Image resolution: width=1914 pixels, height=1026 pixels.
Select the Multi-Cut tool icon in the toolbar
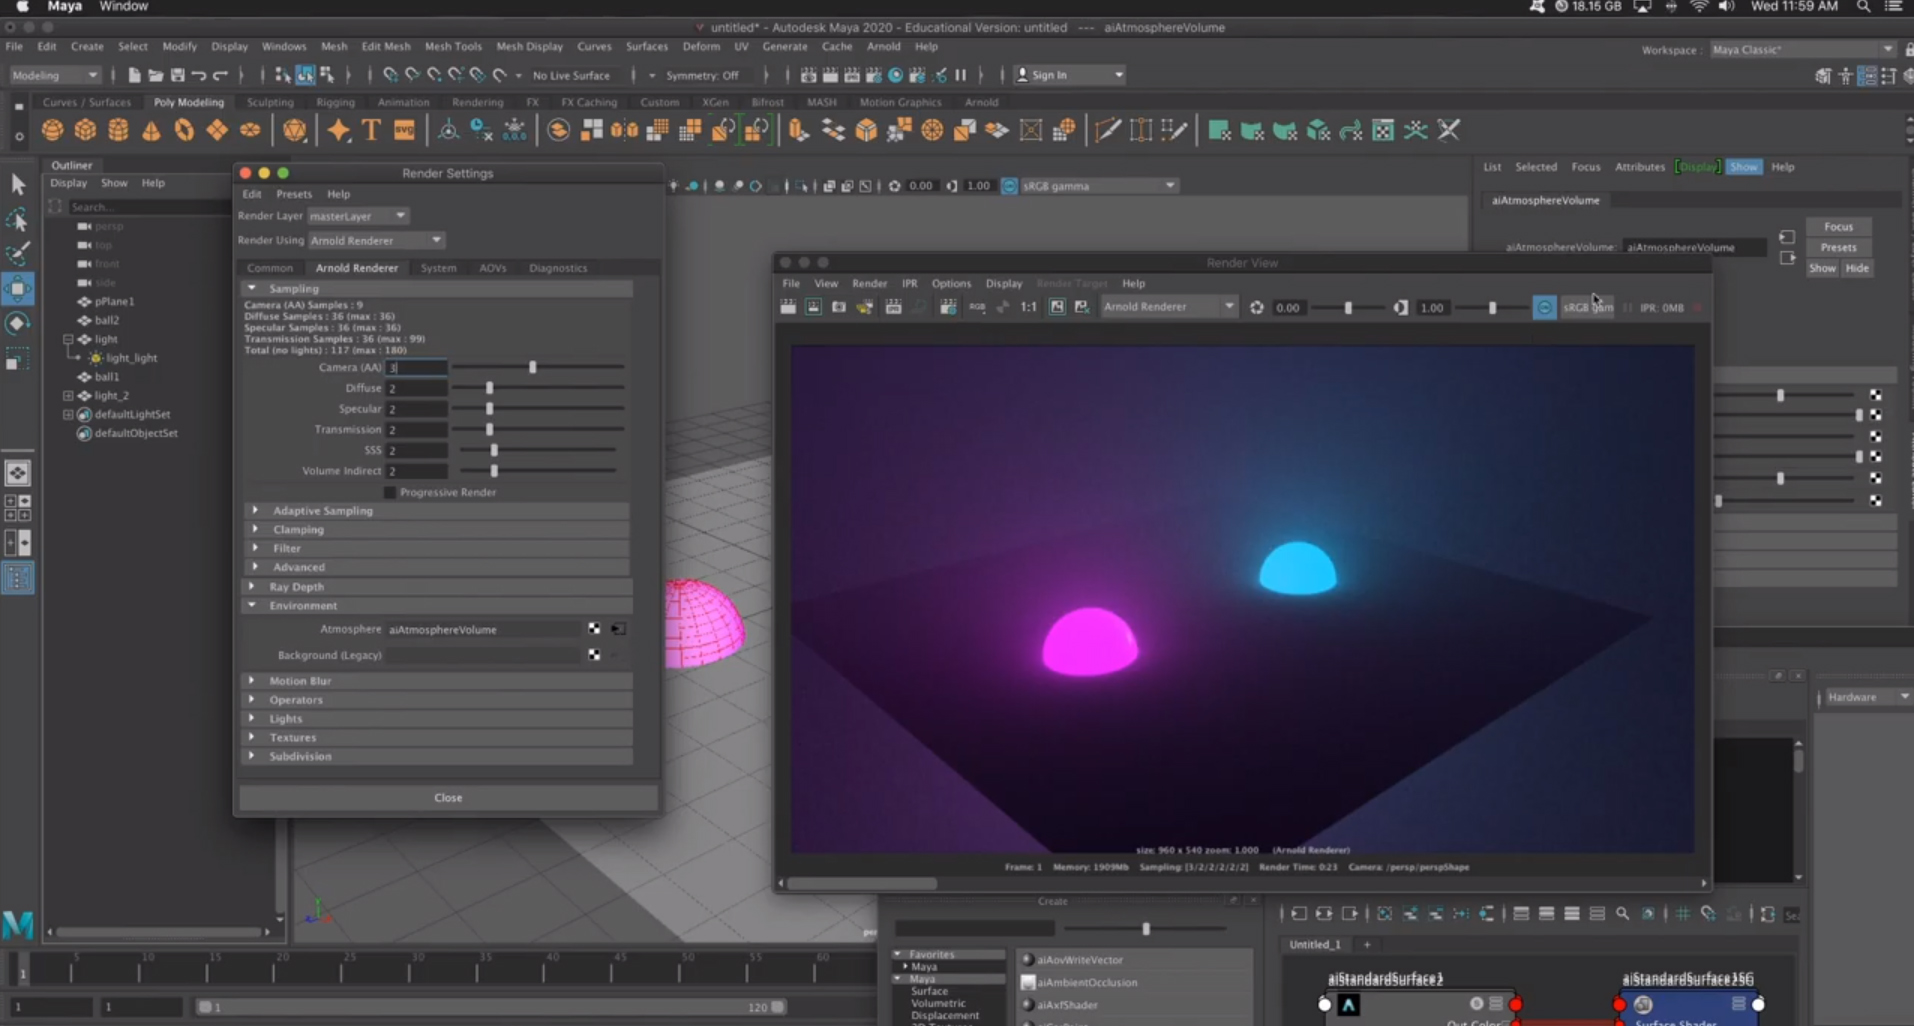1108,130
